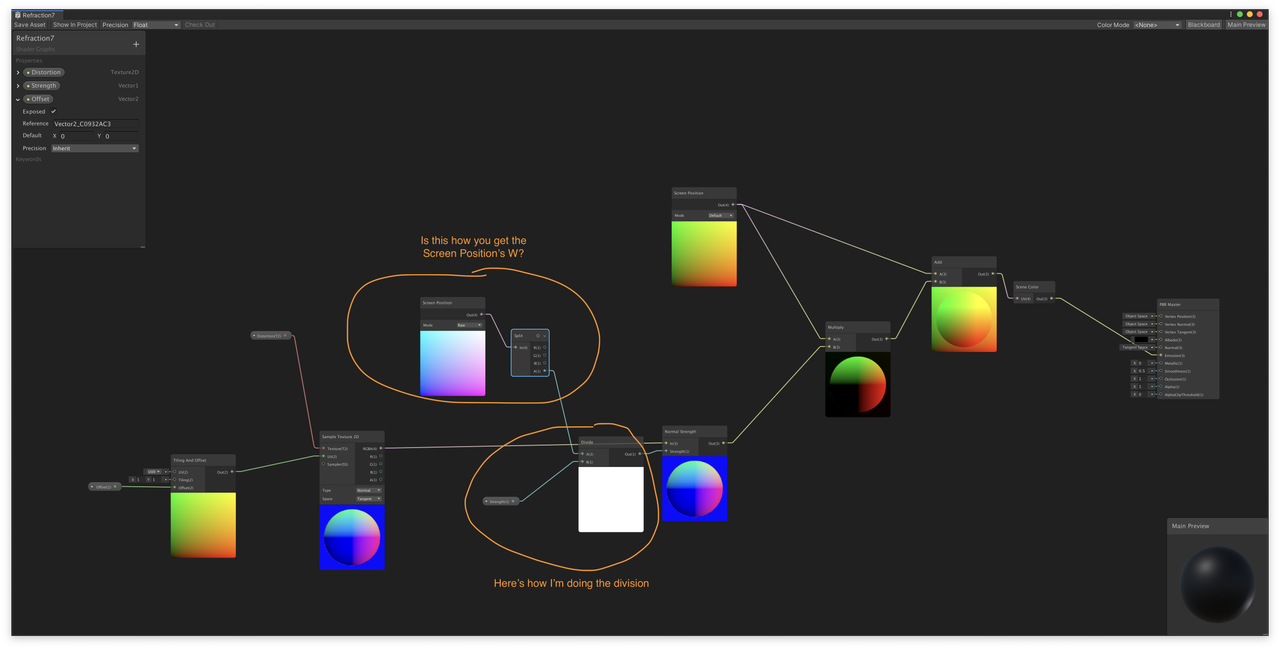Select the Offset(2) property node in graph
The width and height of the screenshot is (1280, 649).
(x=105, y=487)
